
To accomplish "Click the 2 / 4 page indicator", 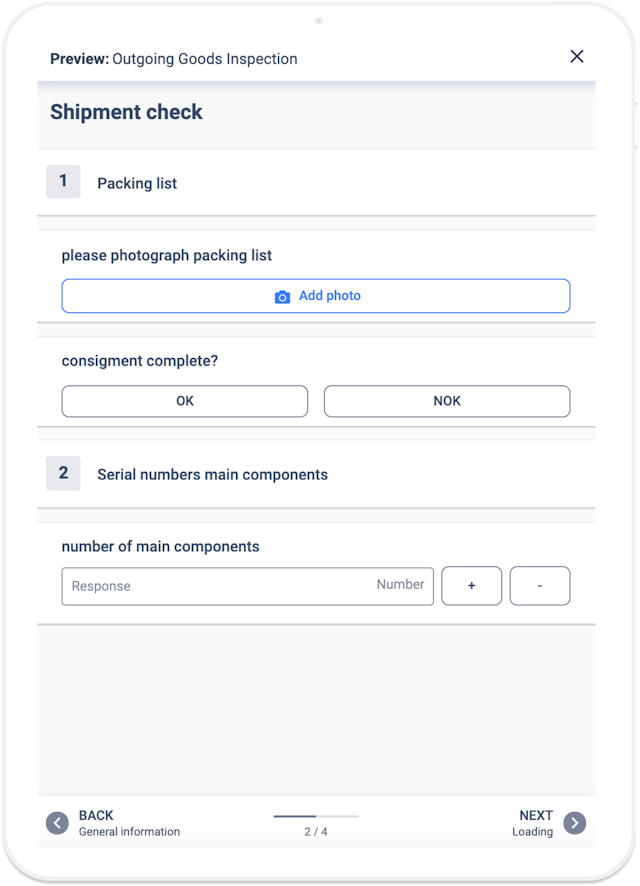I will 316,832.
